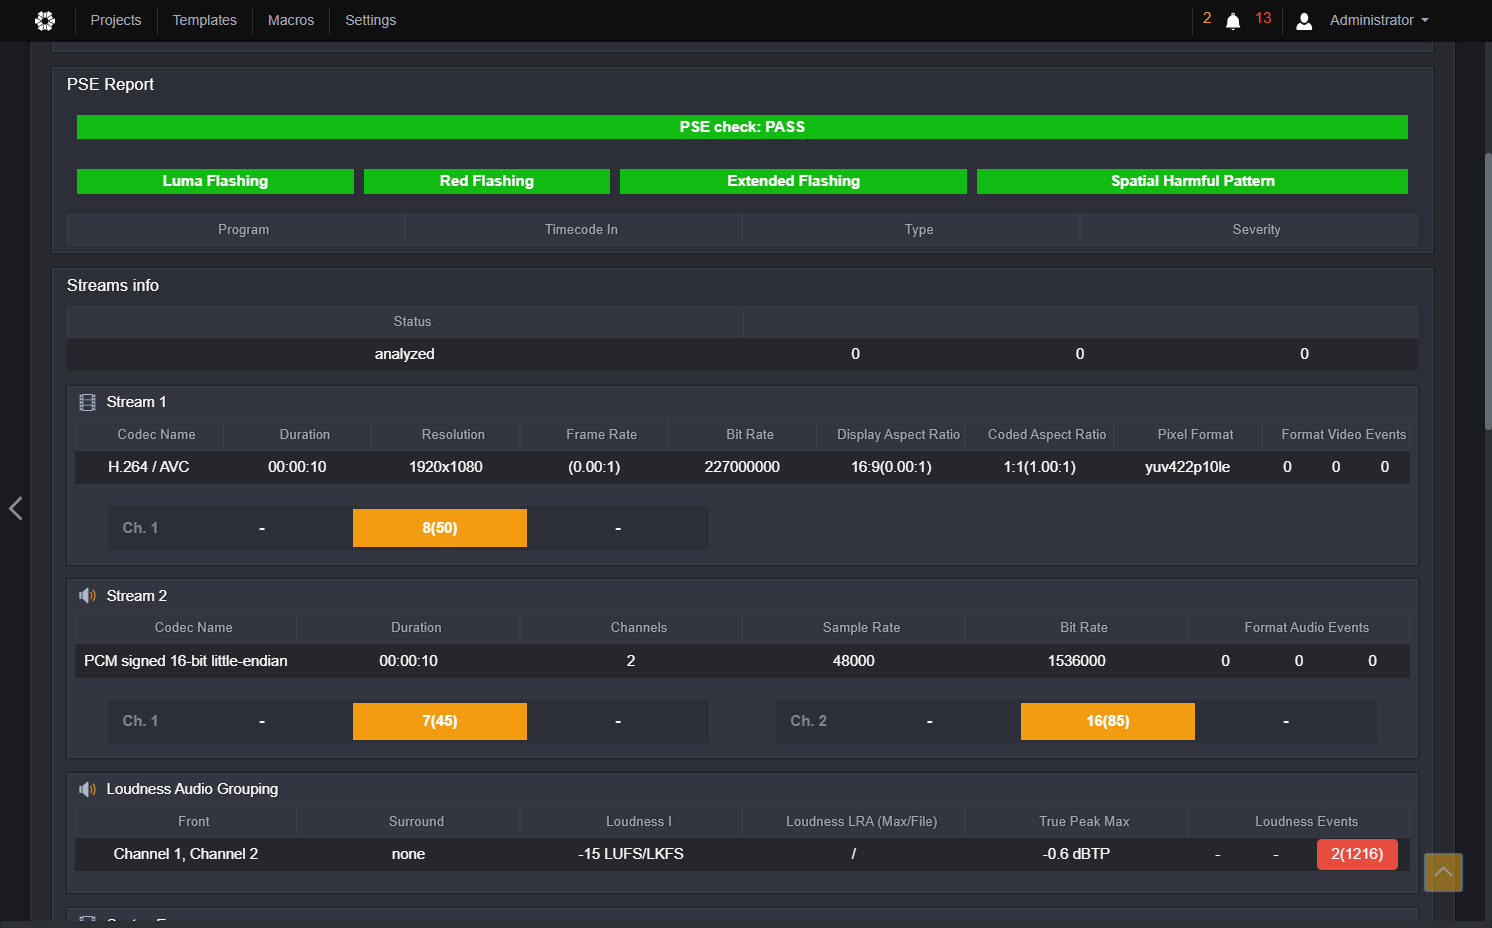Click the 1920x1080 resolution value
Image resolution: width=1492 pixels, height=928 pixels.
tap(446, 467)
